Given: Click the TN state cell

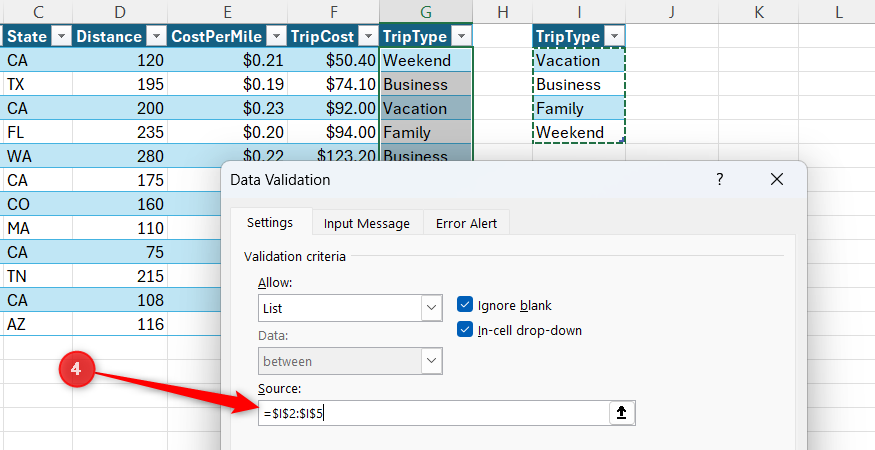Looking at the screenshot, I should tap(38, 276).
